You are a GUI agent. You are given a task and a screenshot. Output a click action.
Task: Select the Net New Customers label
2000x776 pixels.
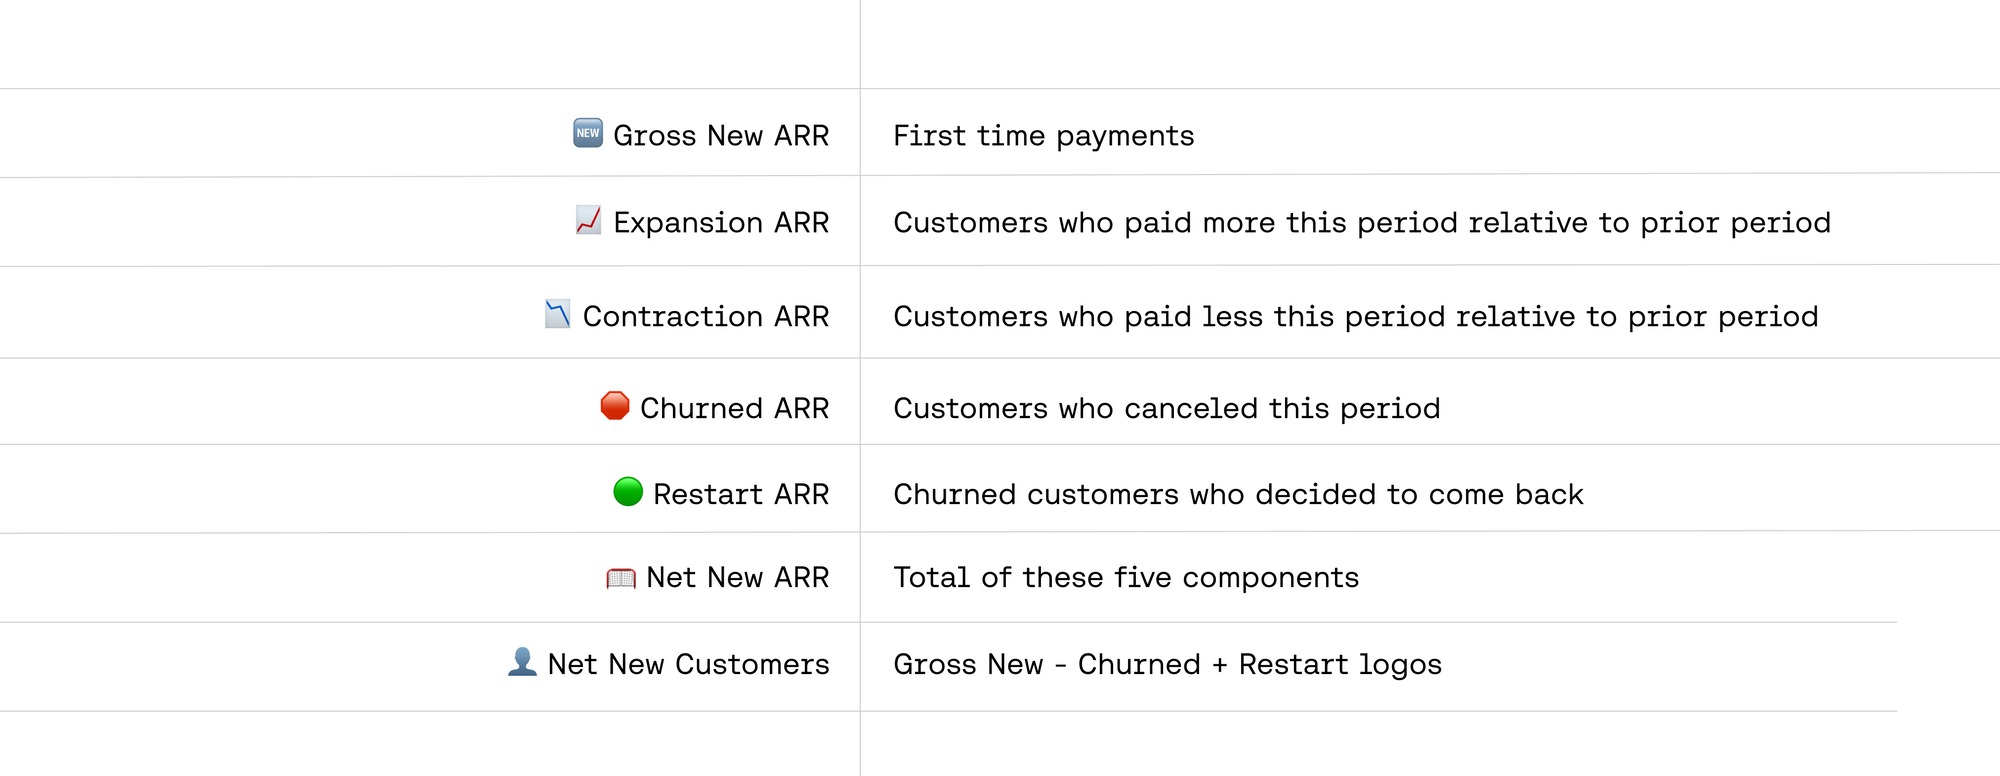point(689,665)
